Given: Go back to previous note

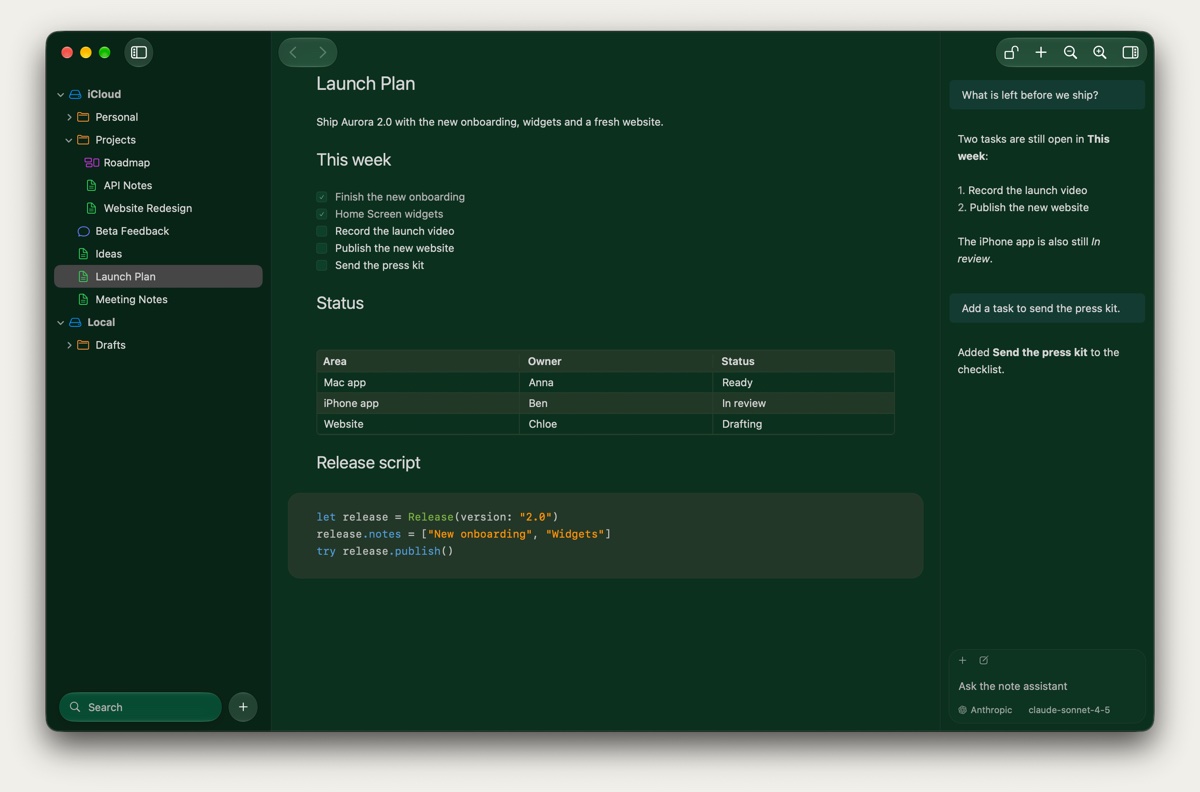Looking at the screenshot, I should point(293,52).
